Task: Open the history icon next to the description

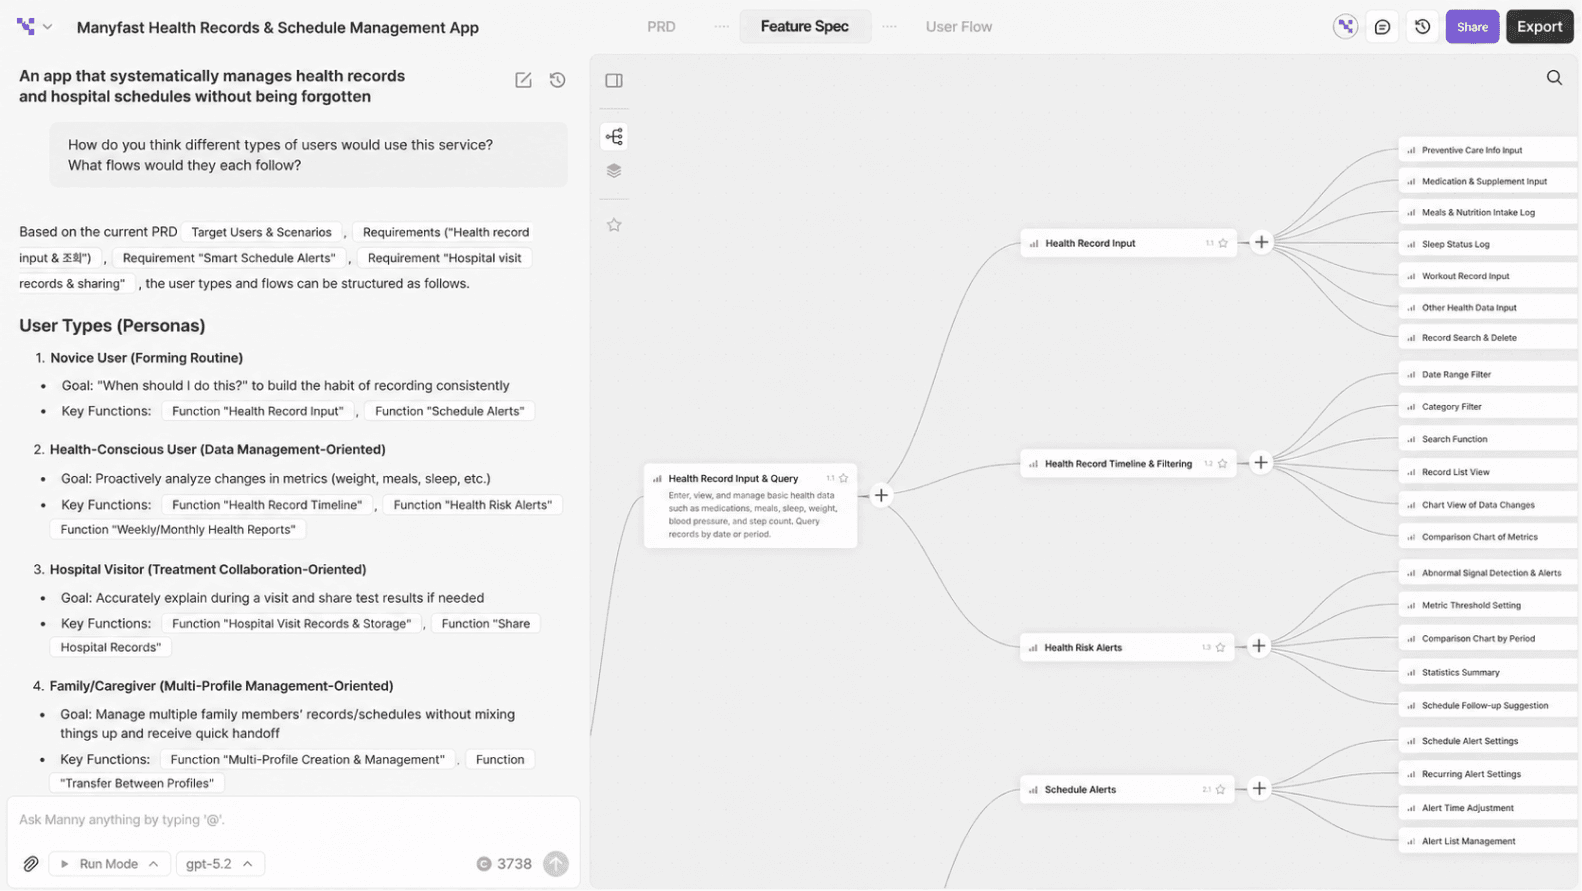Action: (557, 80)
